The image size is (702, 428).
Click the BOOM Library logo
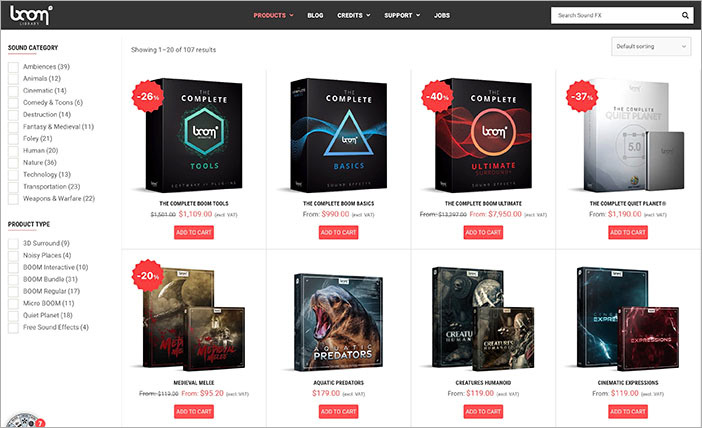click(31, 15)
